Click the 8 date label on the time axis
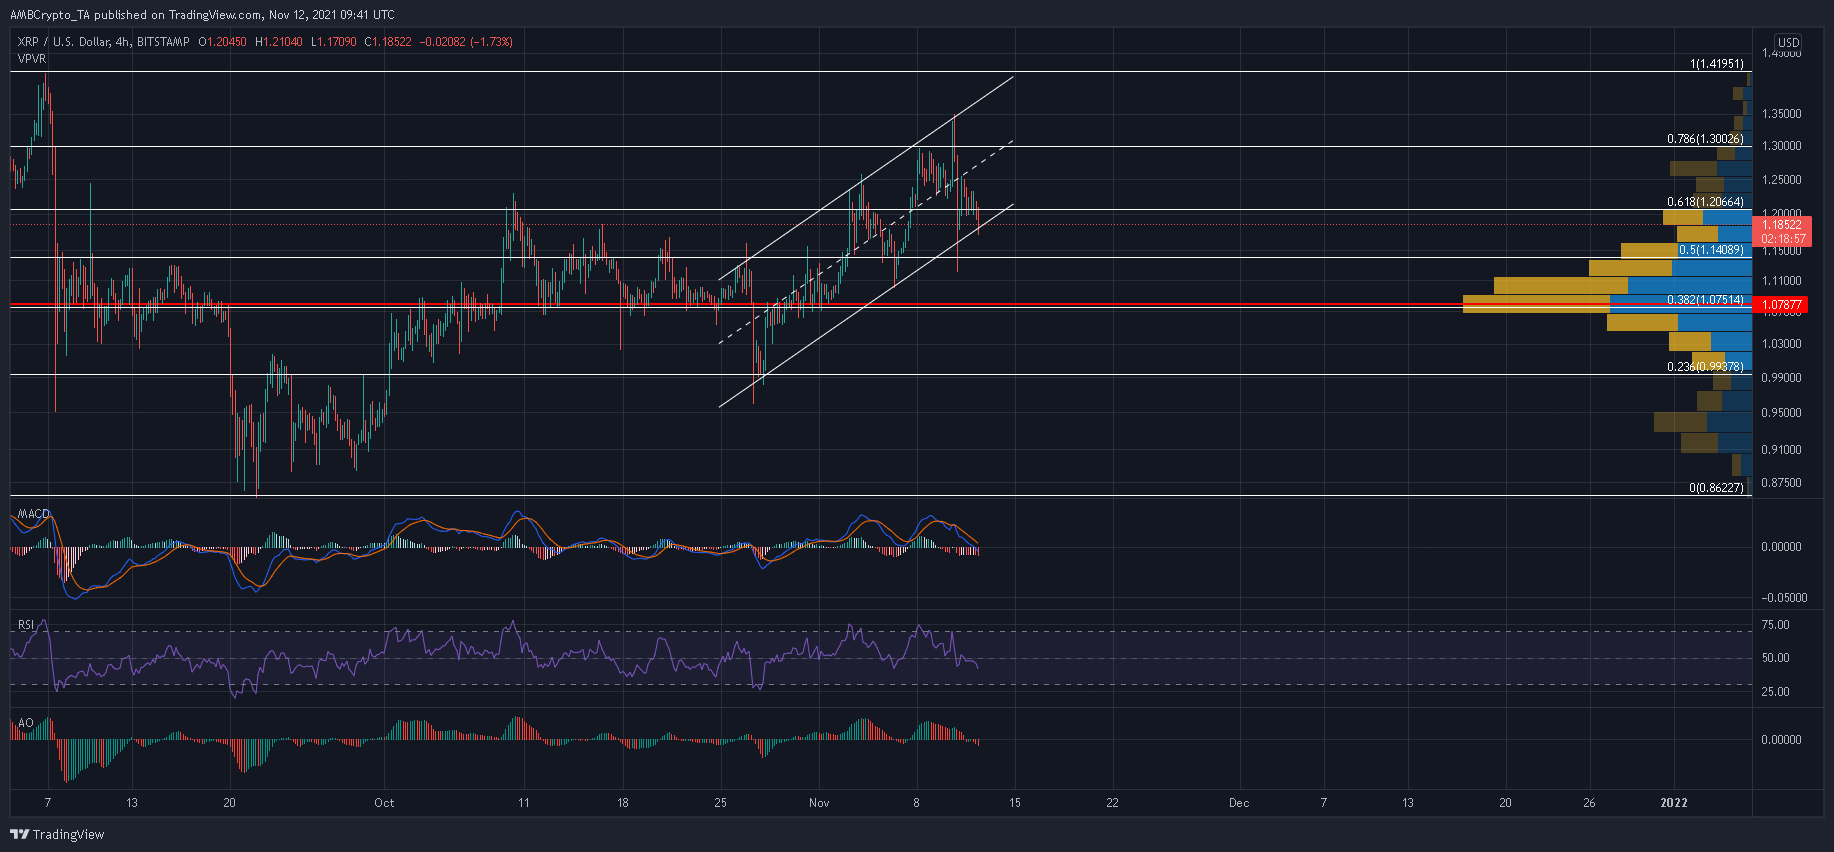This screenshot has width=1834, height=852. (916, 803)
